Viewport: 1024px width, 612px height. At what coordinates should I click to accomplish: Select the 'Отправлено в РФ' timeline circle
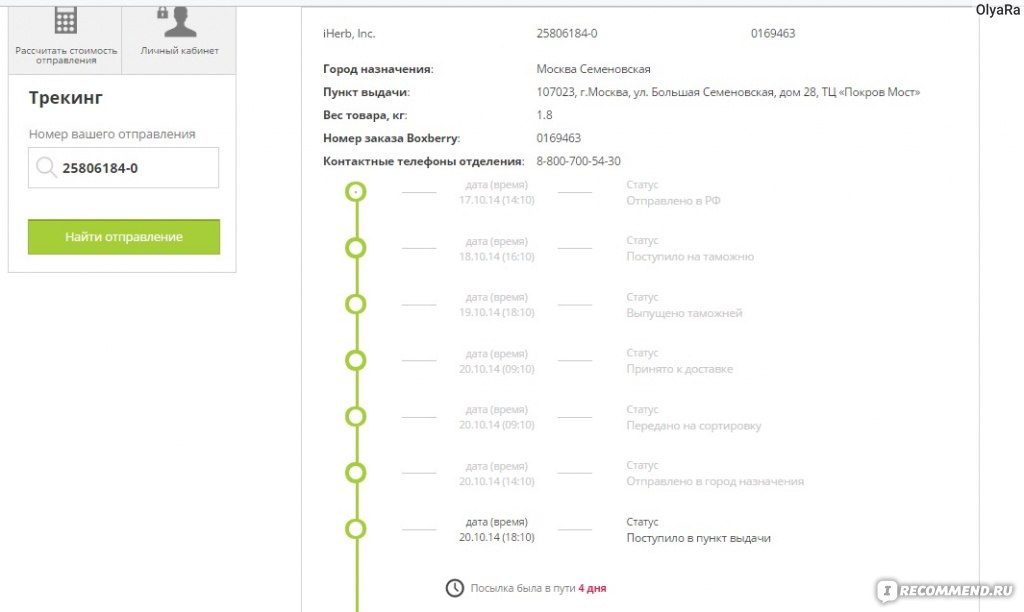355,192
